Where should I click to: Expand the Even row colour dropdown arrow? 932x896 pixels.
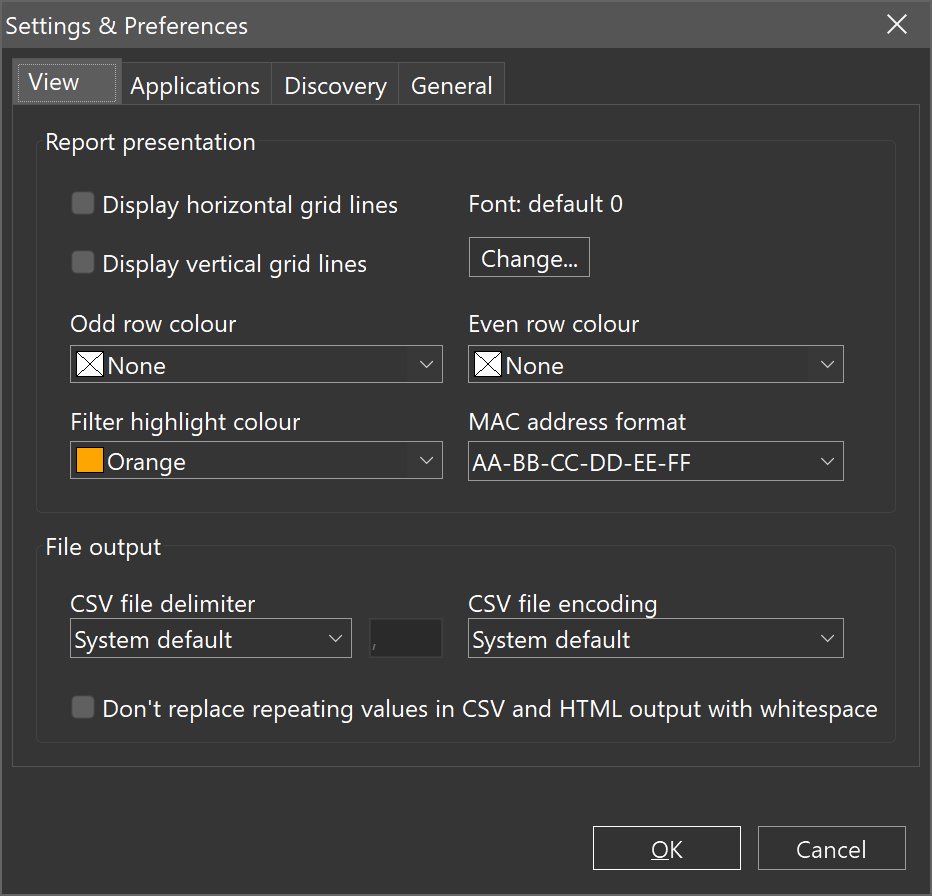[827, 365]
